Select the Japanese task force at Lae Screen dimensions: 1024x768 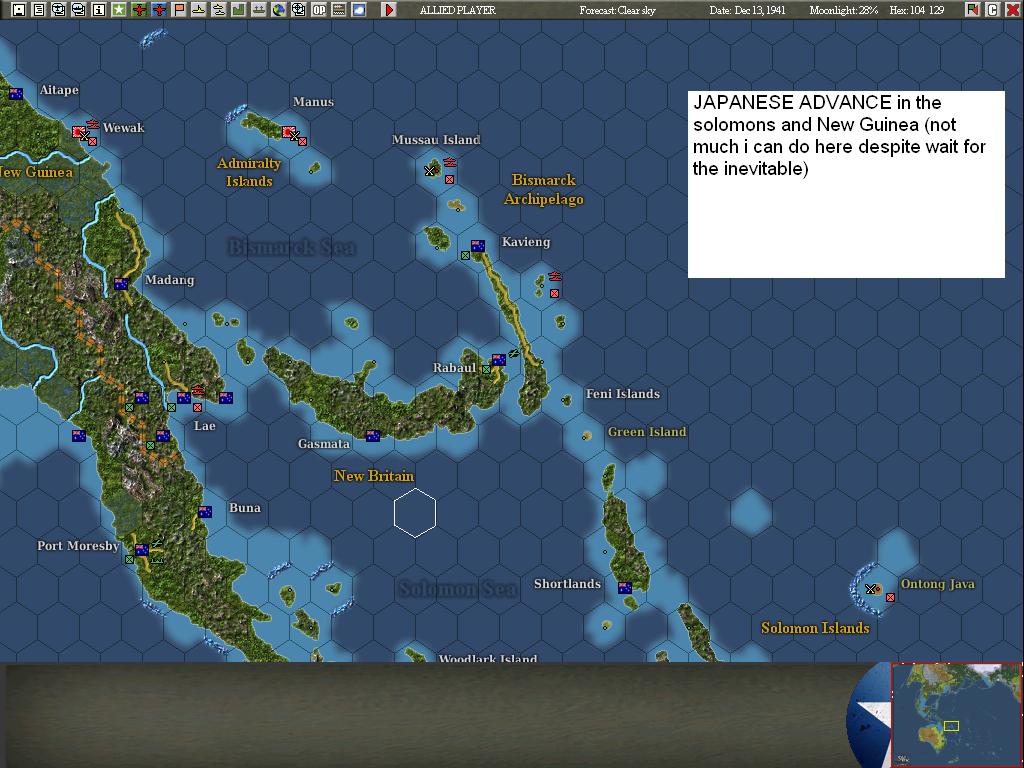pos(198,391)
